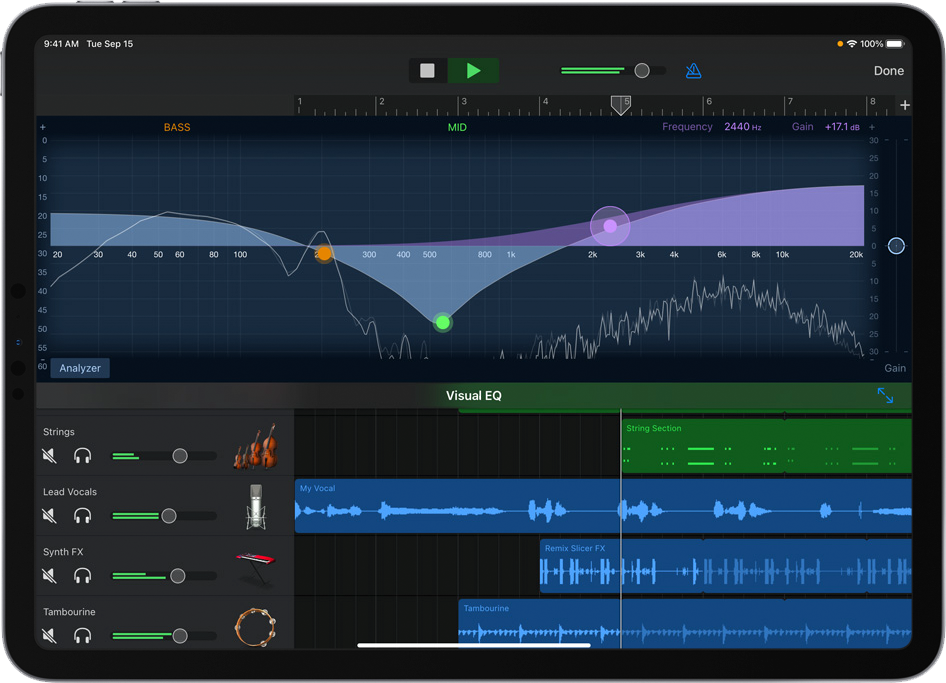The image size is (946, 683).
Task: Solo the Lead Vocals track with headphones icon
Action: [83, 516]
